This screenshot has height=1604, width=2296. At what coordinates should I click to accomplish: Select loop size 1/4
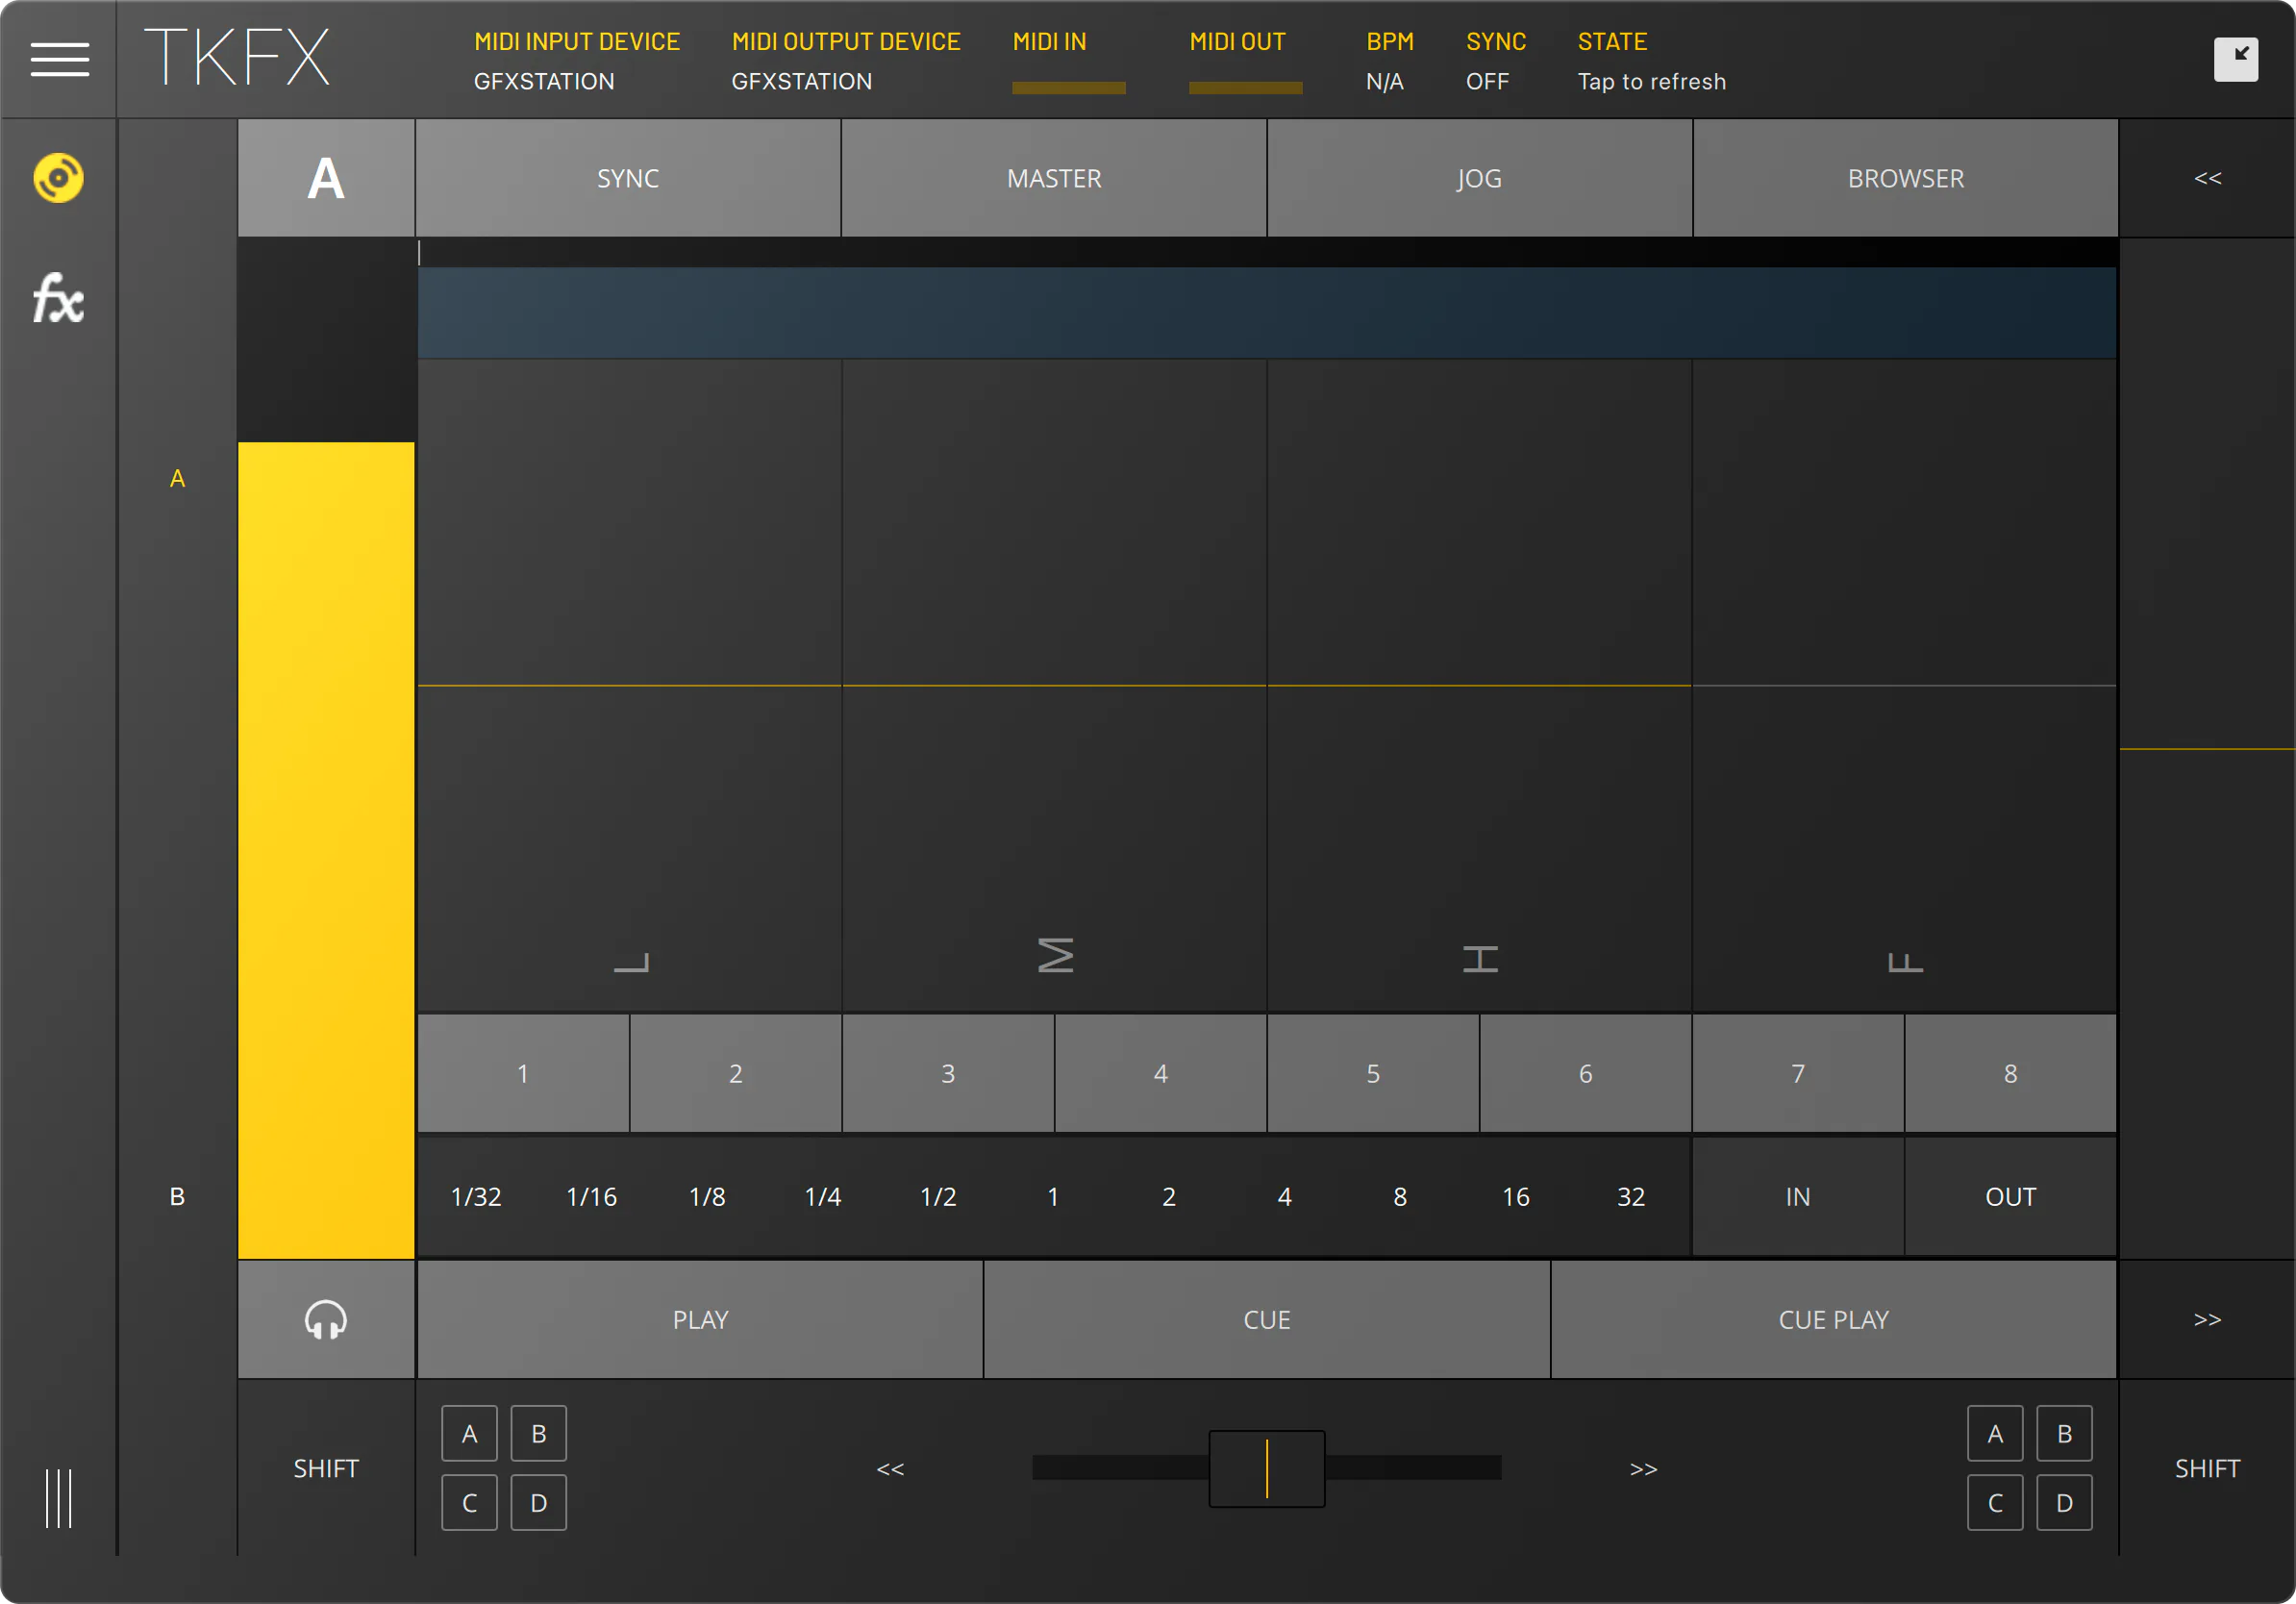tap(822, 1196)
